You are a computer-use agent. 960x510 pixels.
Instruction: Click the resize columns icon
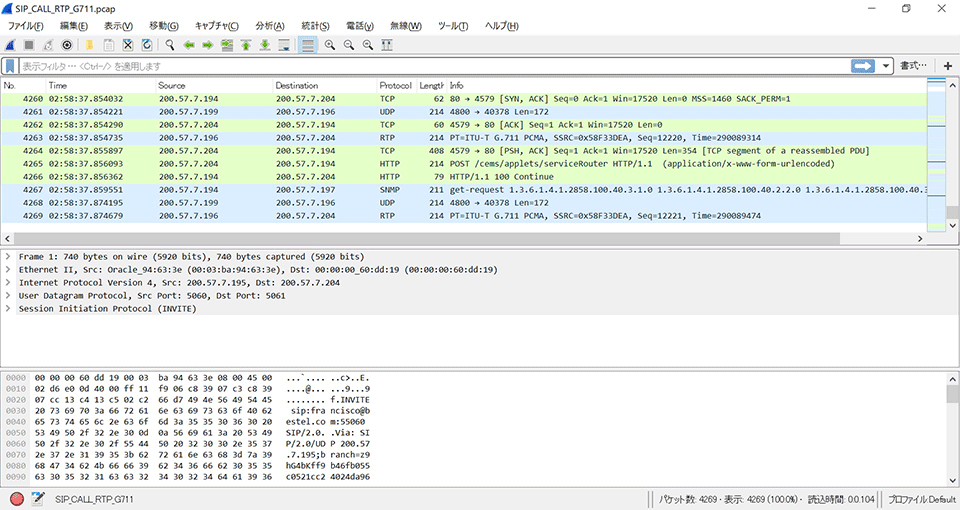click(x=387, y=45)
